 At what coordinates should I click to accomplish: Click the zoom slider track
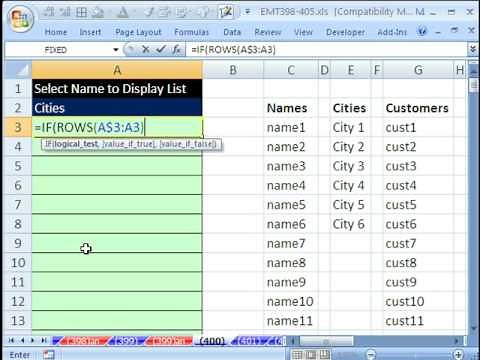[x=415, y=355]
